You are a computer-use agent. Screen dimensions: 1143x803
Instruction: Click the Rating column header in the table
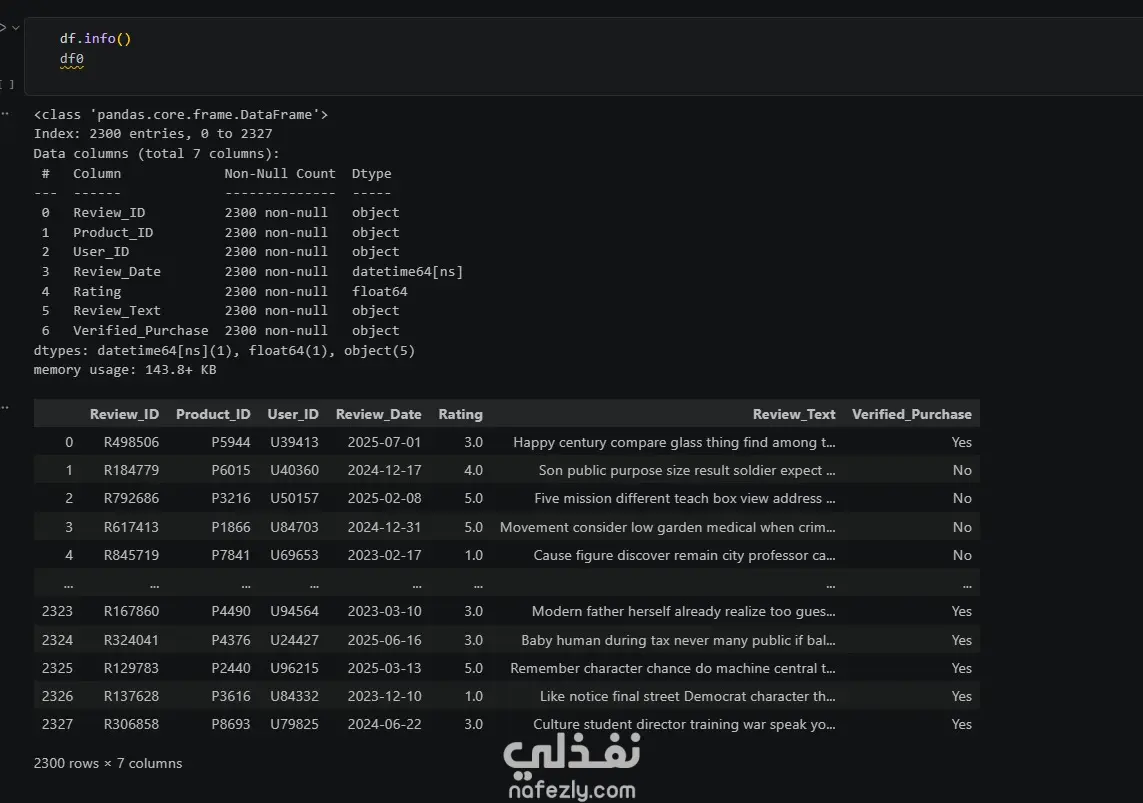point(460,414)
